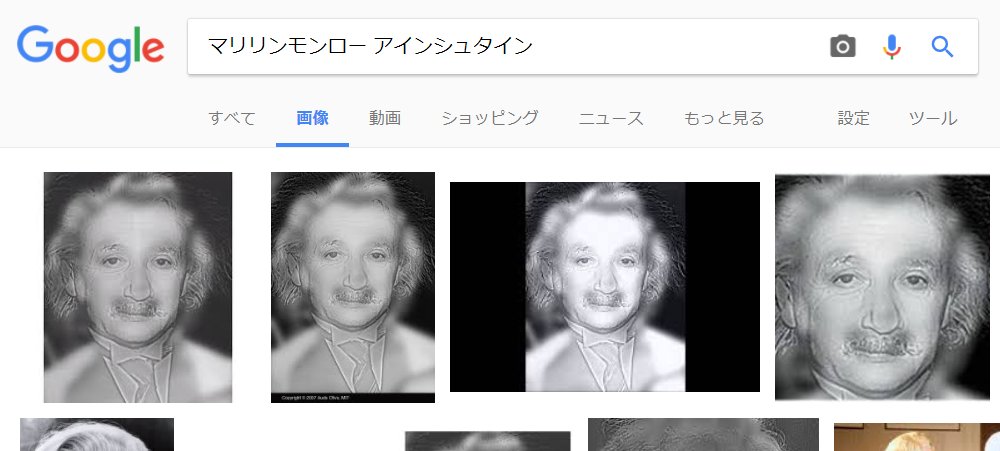The width and height of the screenshot is (1000, 451).
Task: Open the 動画 tab
Action: tap(385, 118)
